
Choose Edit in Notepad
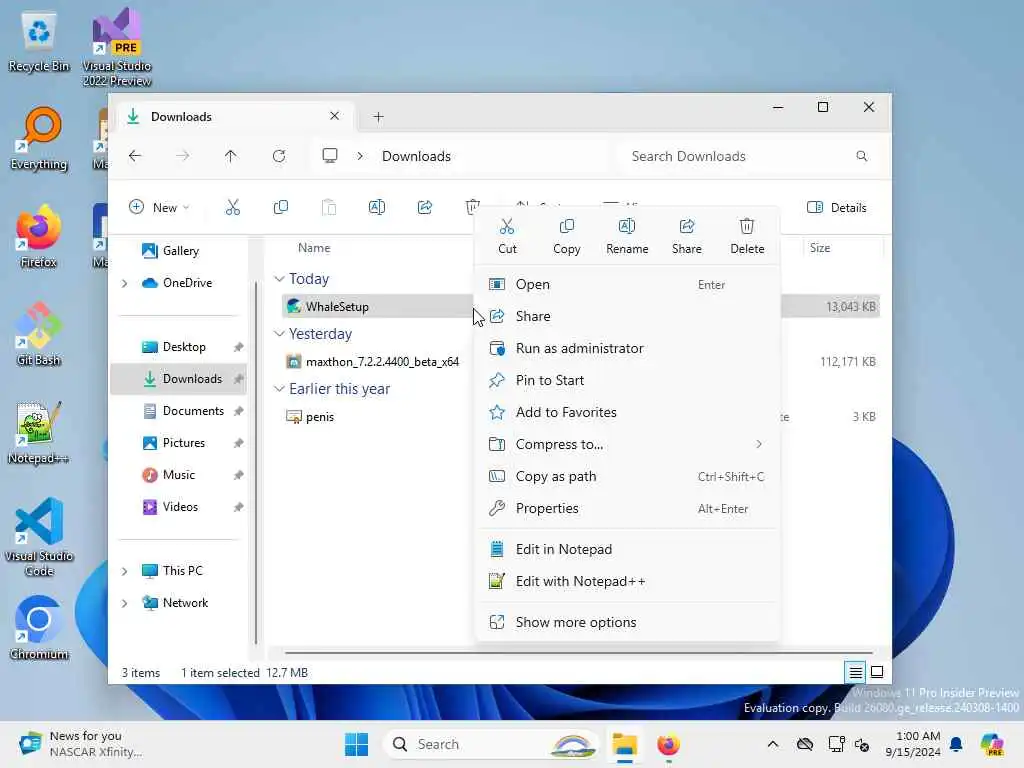pos(627,549)
